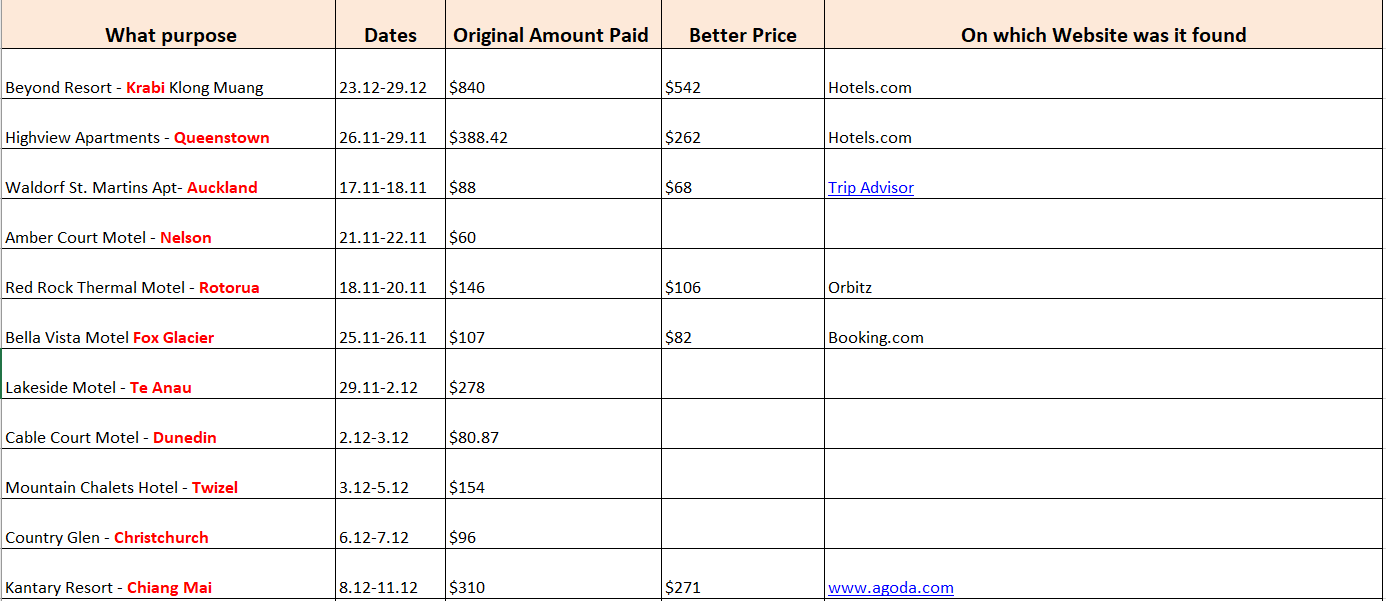Click the Beyond Resort - Krabi Klong Muang cell
Image resolution: width=1386 pixels, height=601 pixels.
pyautogui.click(x=168, y=75)
